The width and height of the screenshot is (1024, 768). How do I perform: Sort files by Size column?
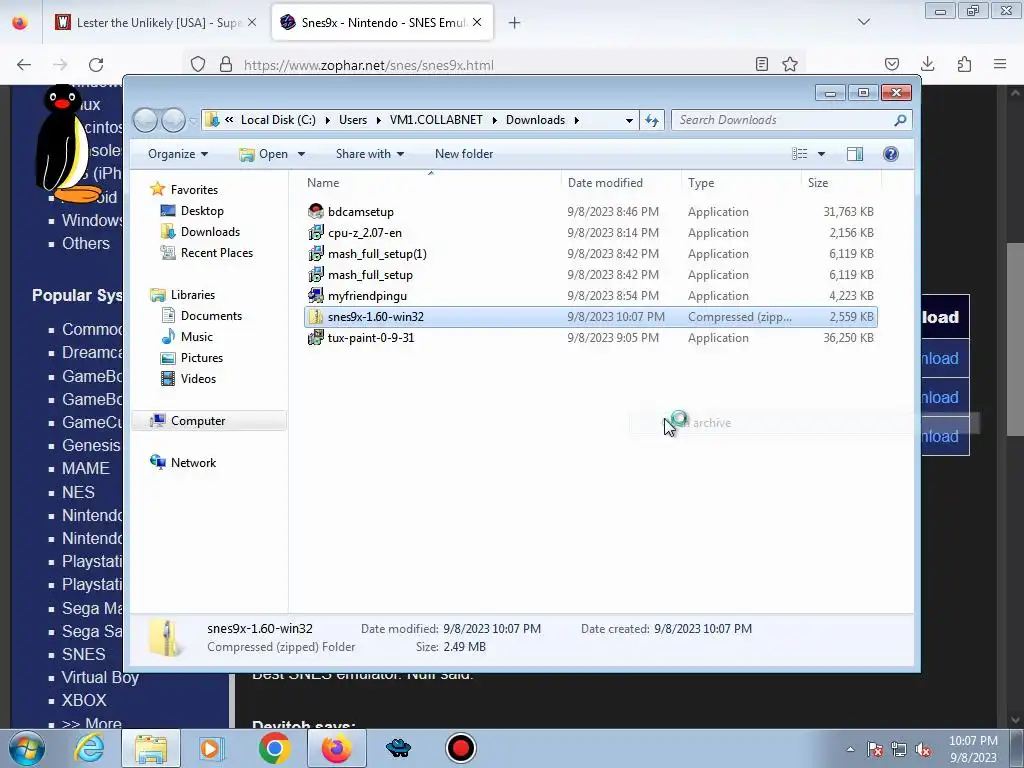(x=841, y=183)
